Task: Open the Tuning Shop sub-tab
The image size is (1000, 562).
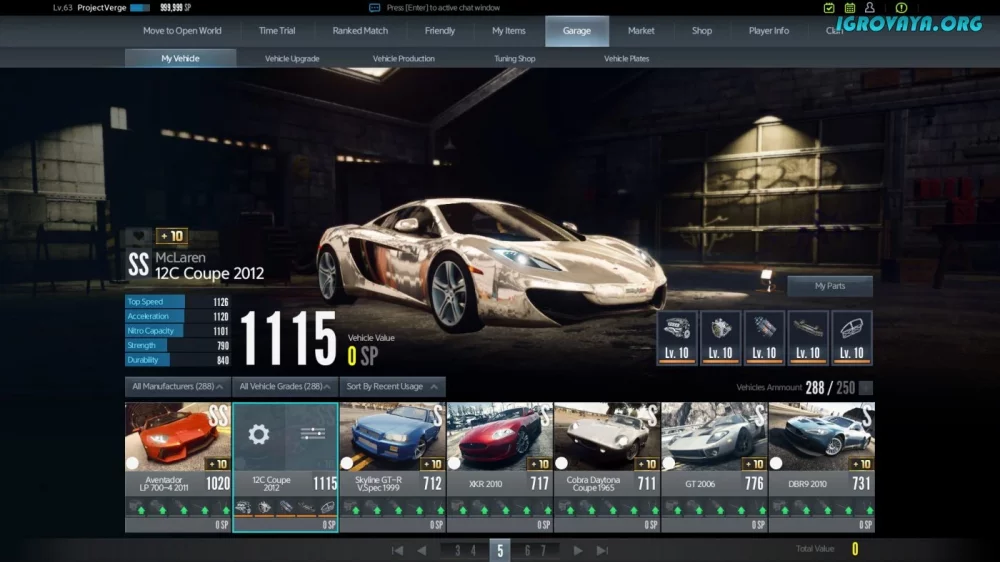Action: [x=514, y=59]
